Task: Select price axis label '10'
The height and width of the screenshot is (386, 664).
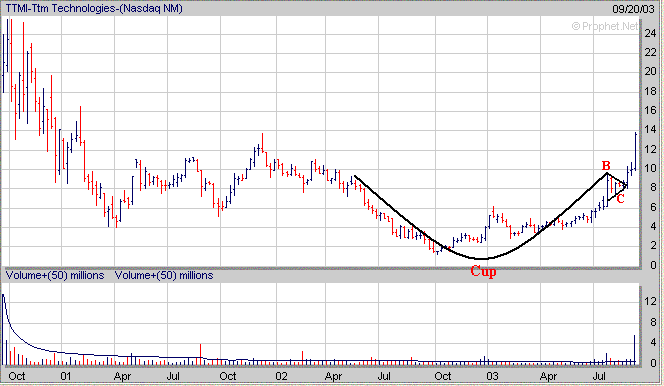Action: 650,168
